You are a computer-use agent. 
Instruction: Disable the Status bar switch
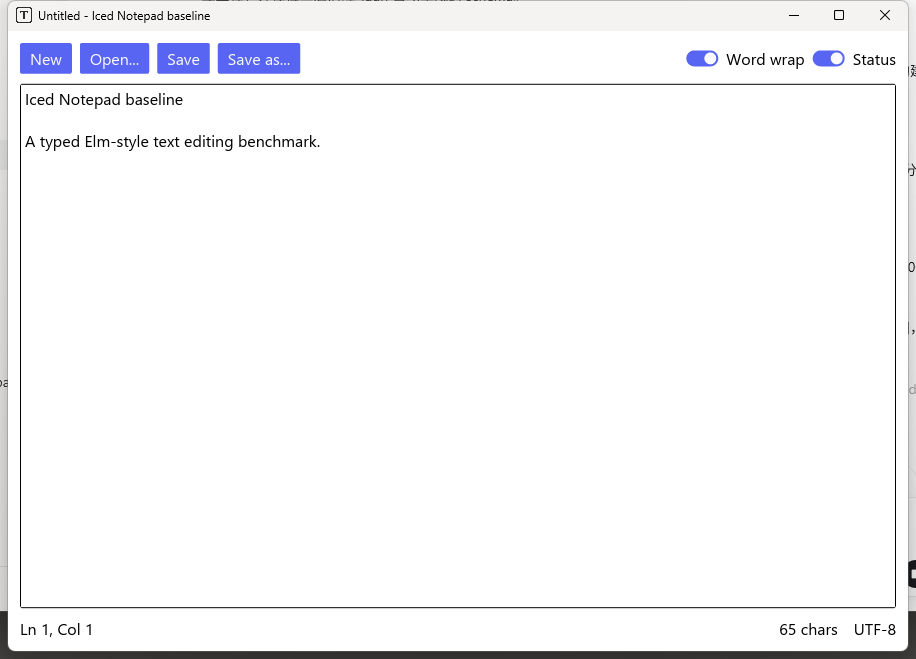(x=828, y=59)
